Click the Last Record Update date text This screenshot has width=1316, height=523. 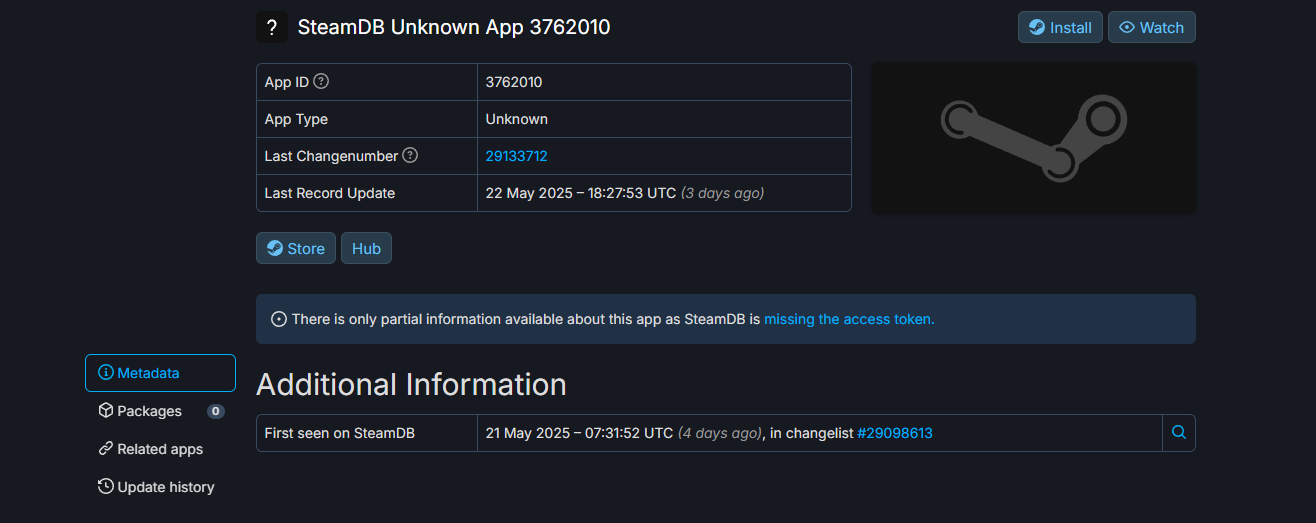[581, 193]
